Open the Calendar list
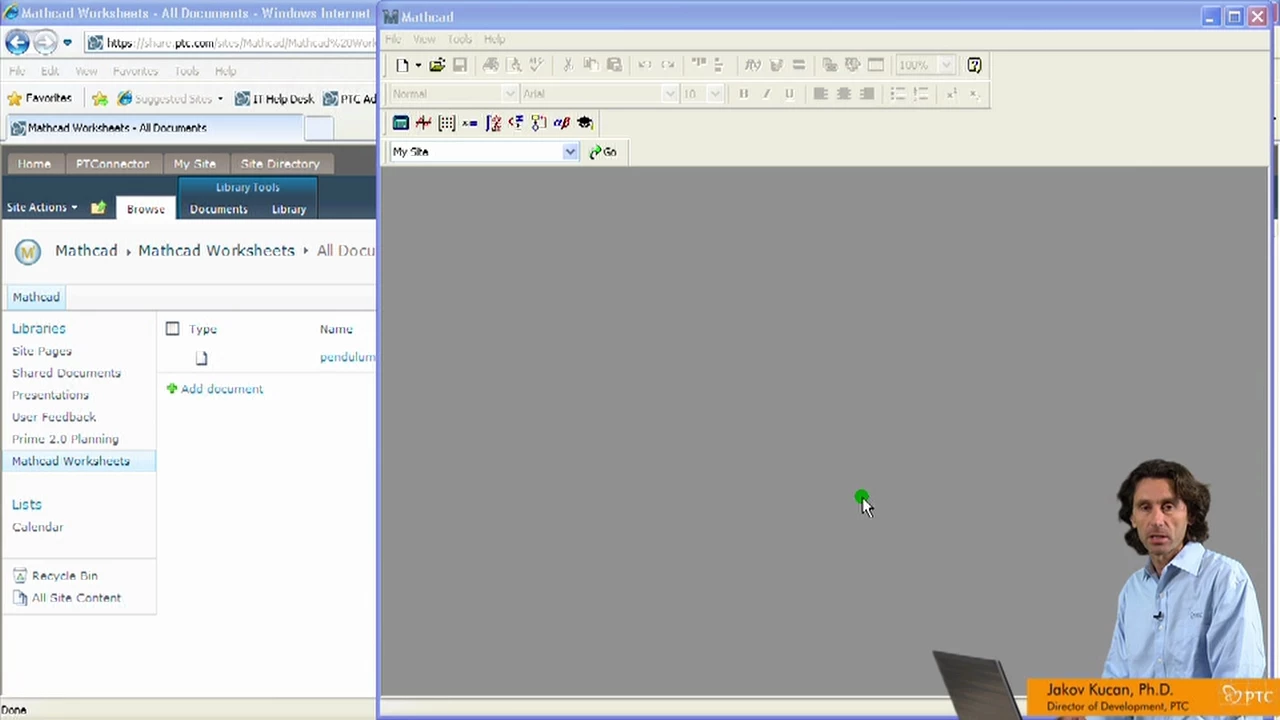 37,527
